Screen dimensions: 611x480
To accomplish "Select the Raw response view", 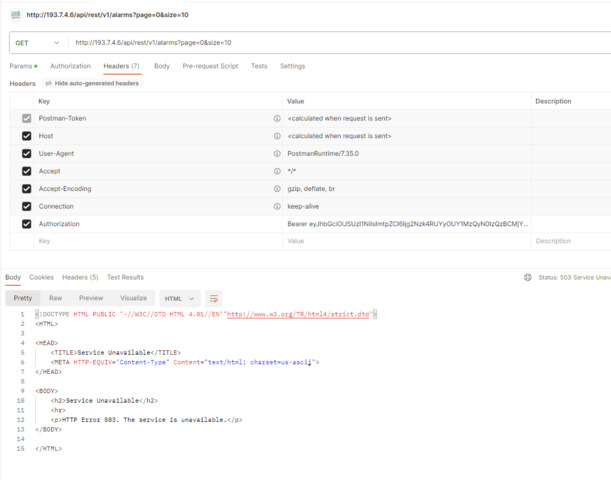I will [56, 298].
